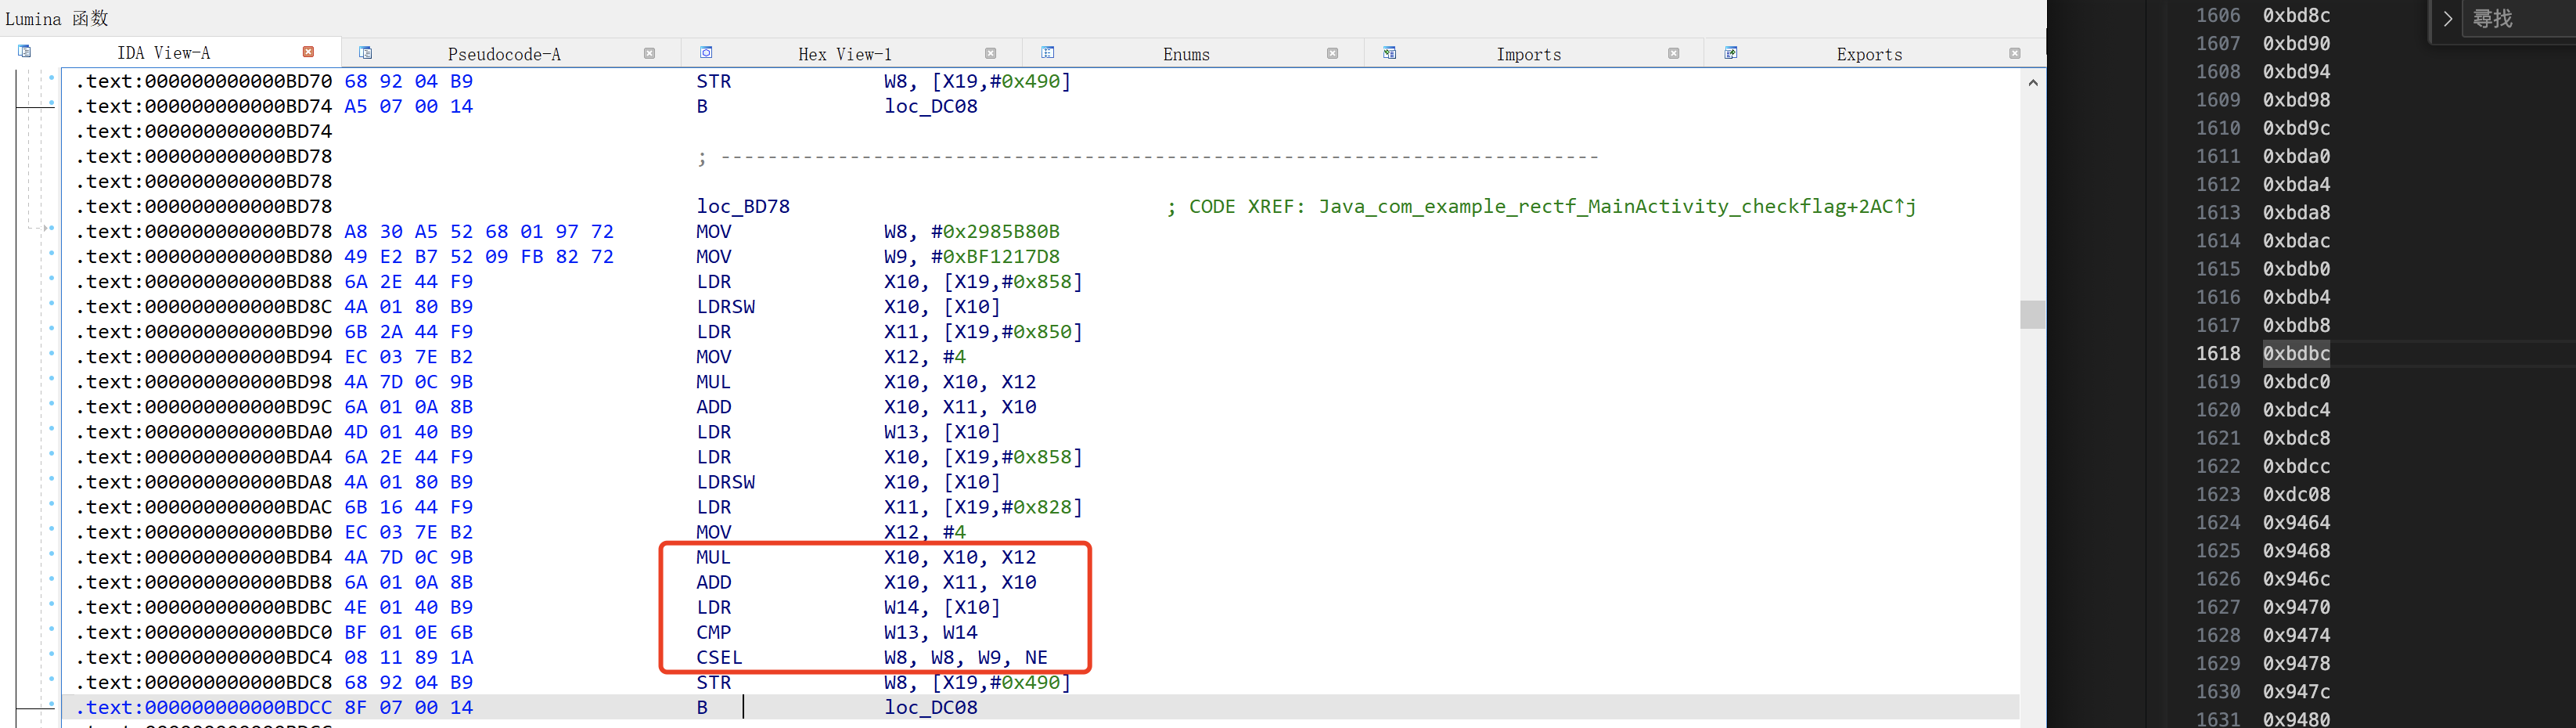Click hex bytes 8F 07 00 14
The height and width of the screenshot is (728, 2576).
click(408, 707)
